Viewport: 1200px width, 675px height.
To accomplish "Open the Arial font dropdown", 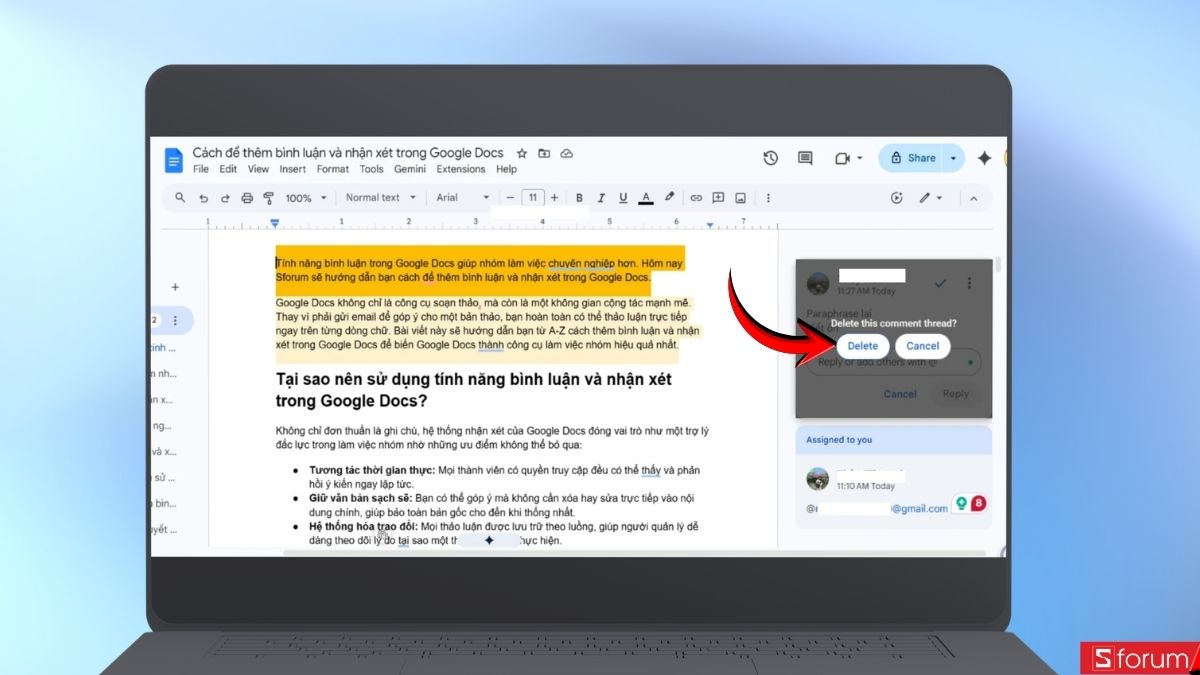I will (463, 198).
